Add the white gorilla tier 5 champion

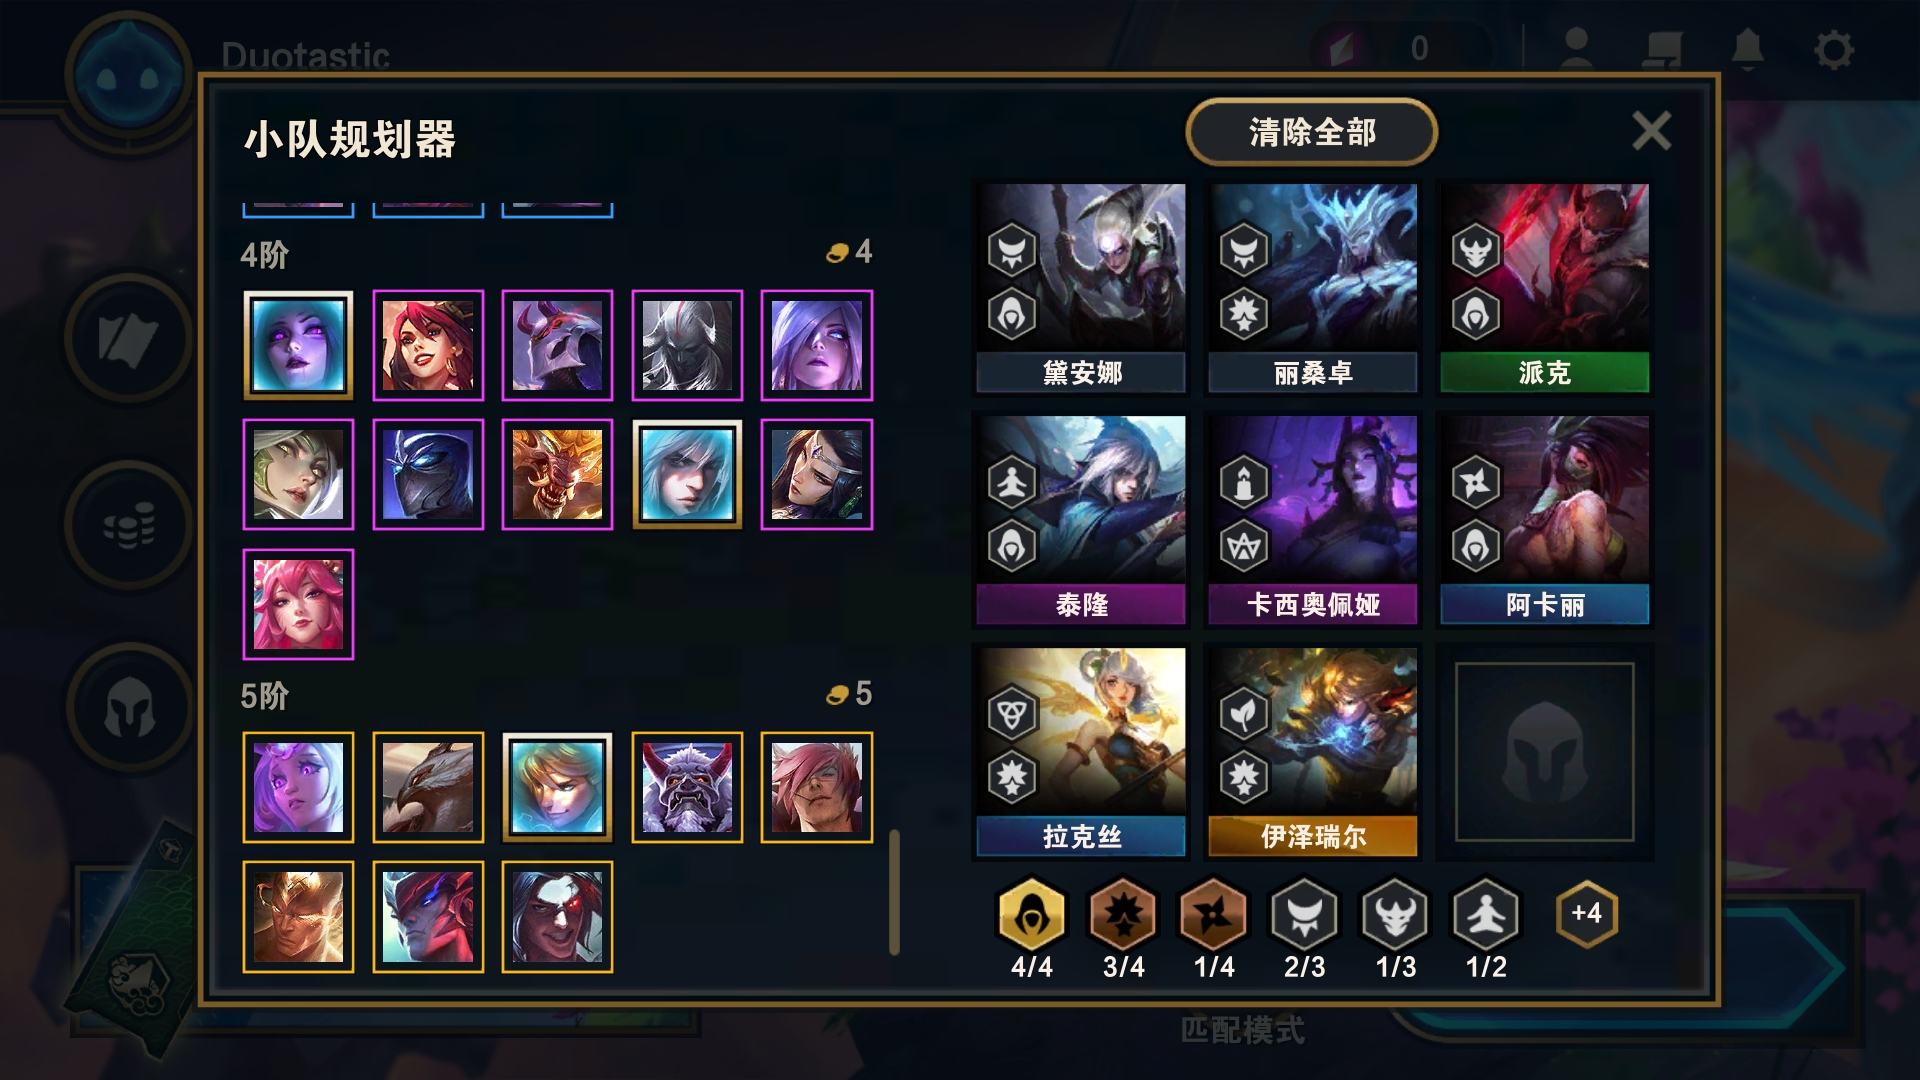[687, 787]
